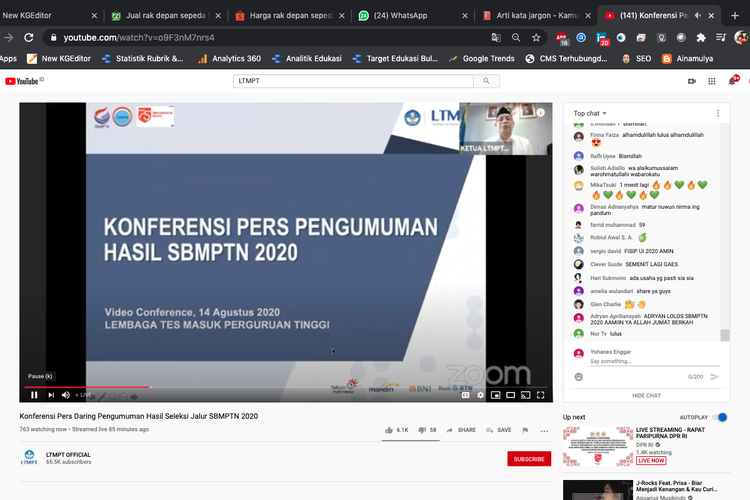Click the red Subscribe button

pyautogui.click(x=529, y=459)
